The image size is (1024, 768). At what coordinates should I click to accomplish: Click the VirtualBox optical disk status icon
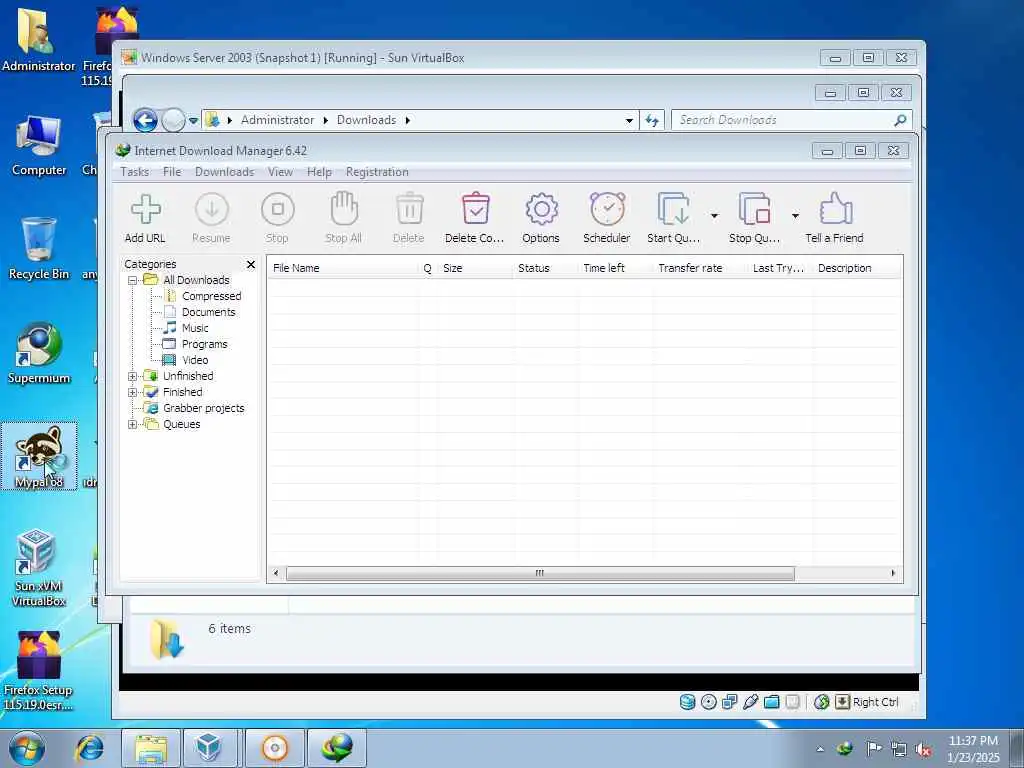(709, 702)
